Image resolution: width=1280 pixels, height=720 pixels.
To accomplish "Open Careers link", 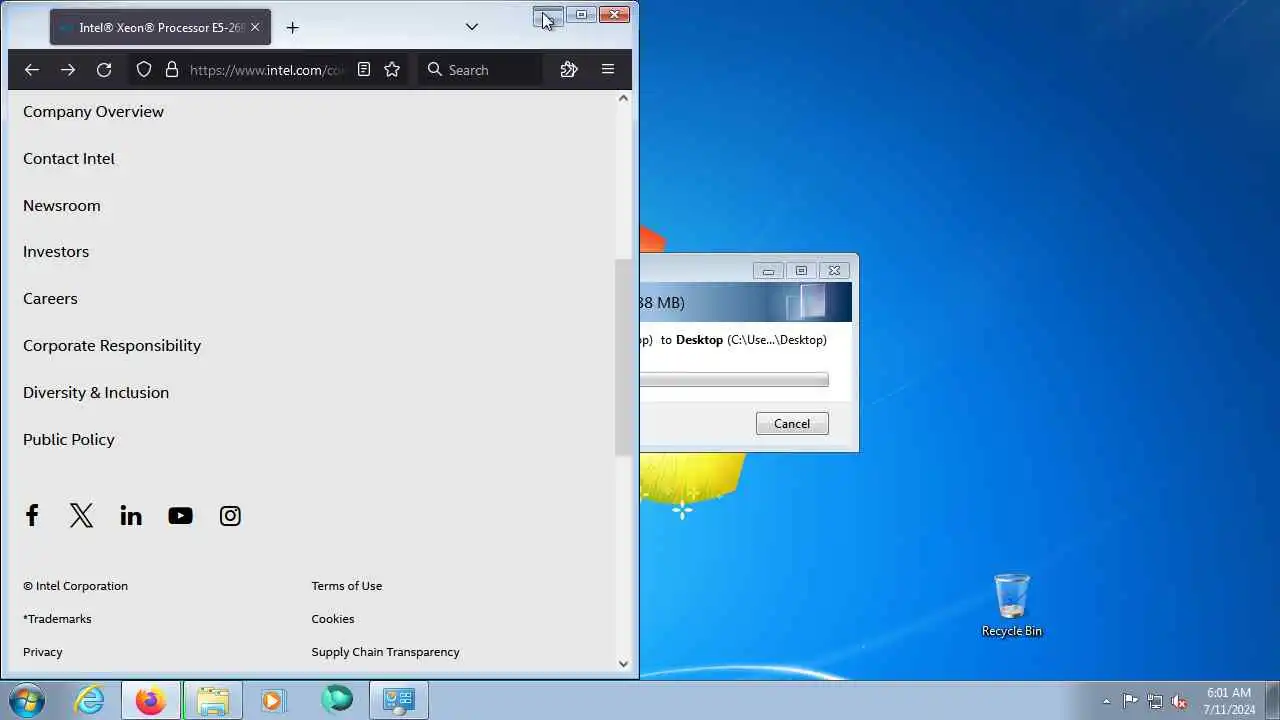I will [x=50, y=298].
